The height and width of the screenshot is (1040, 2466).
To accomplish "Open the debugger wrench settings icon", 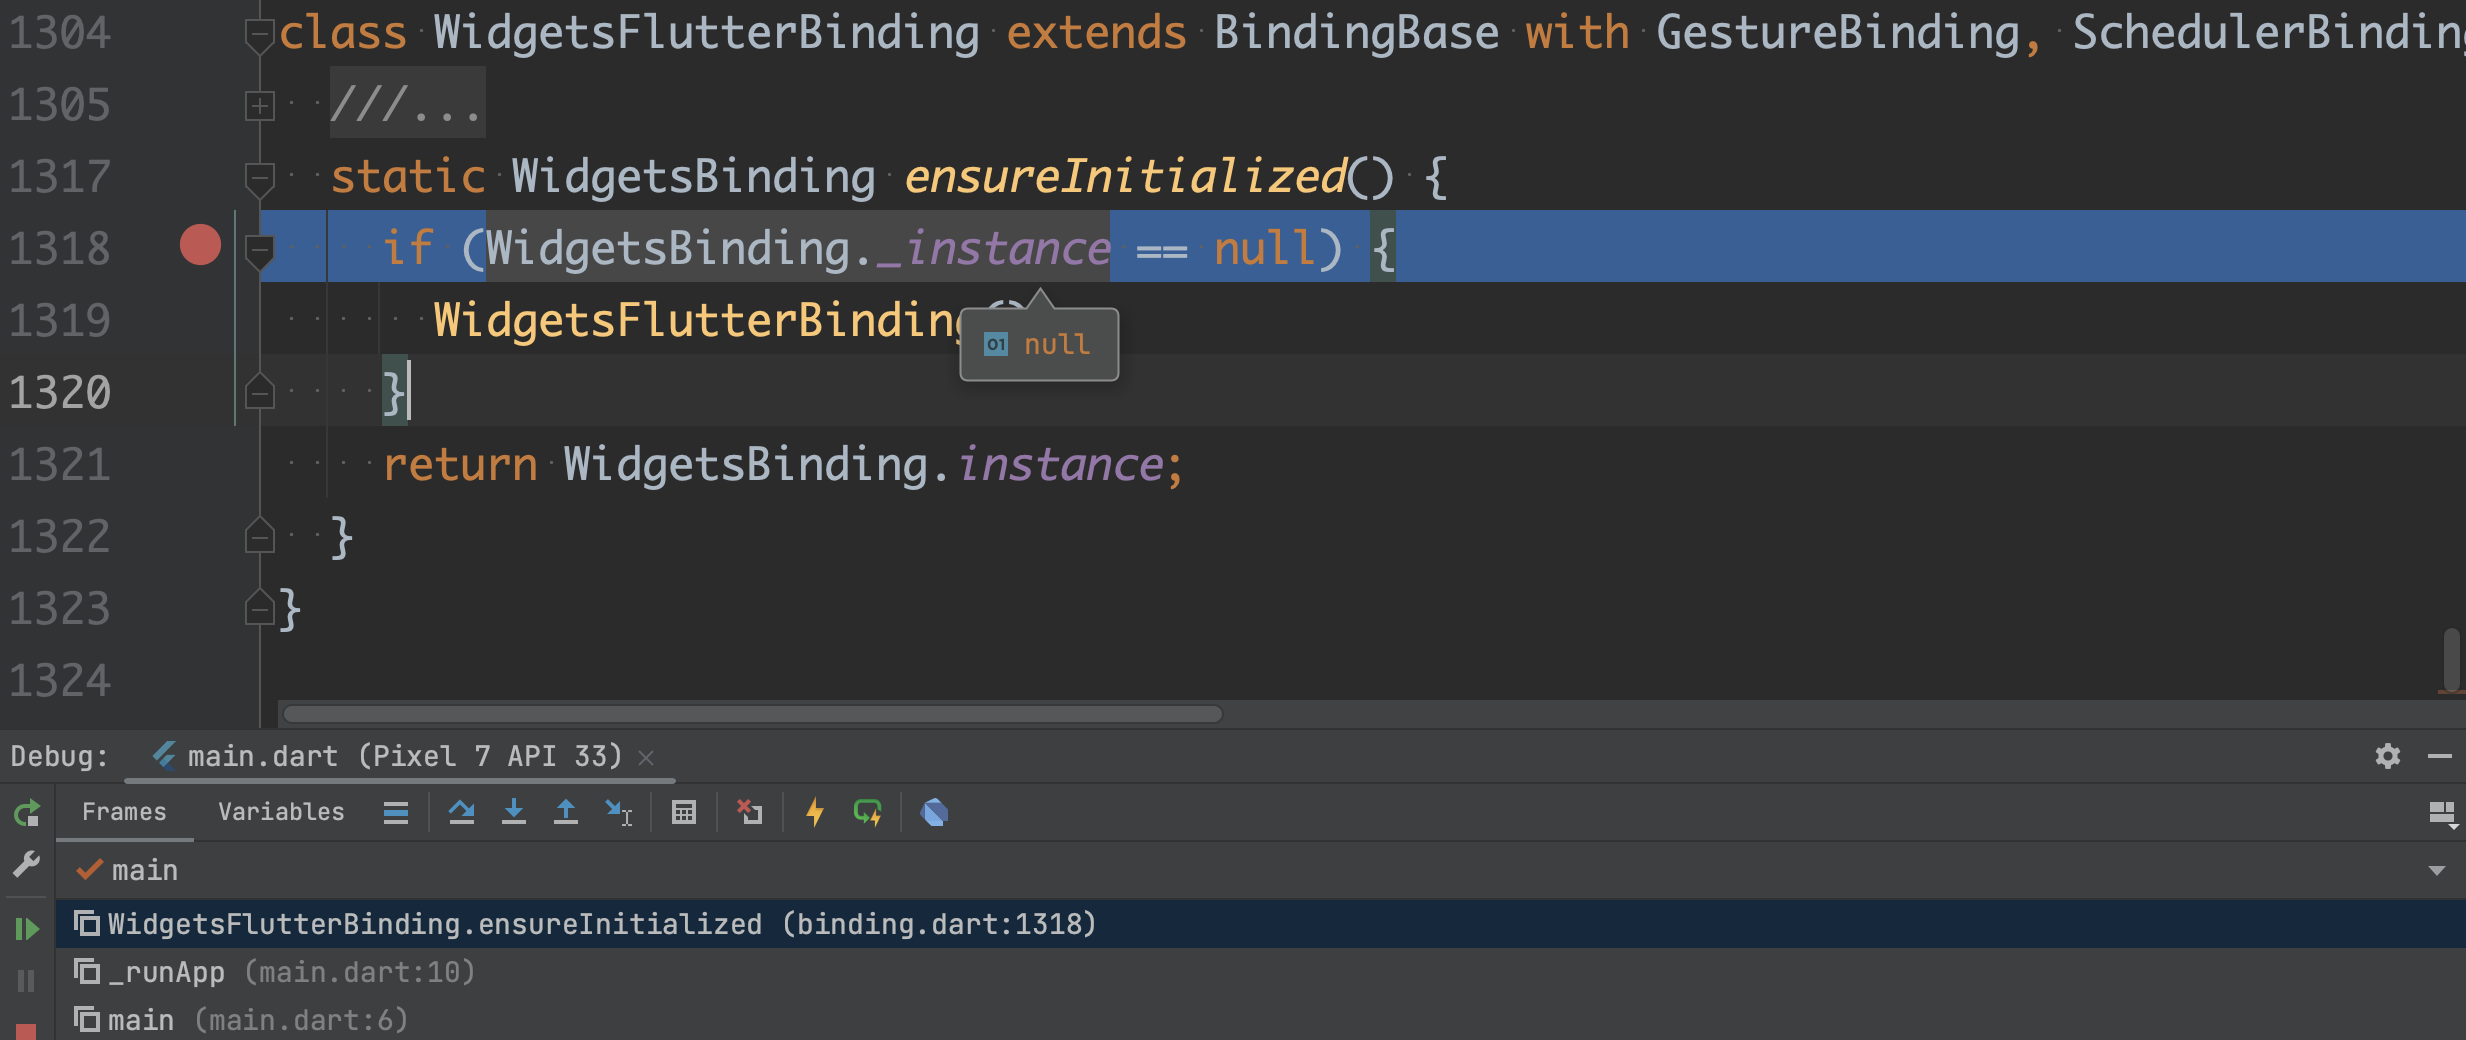I will coord(27,864).
